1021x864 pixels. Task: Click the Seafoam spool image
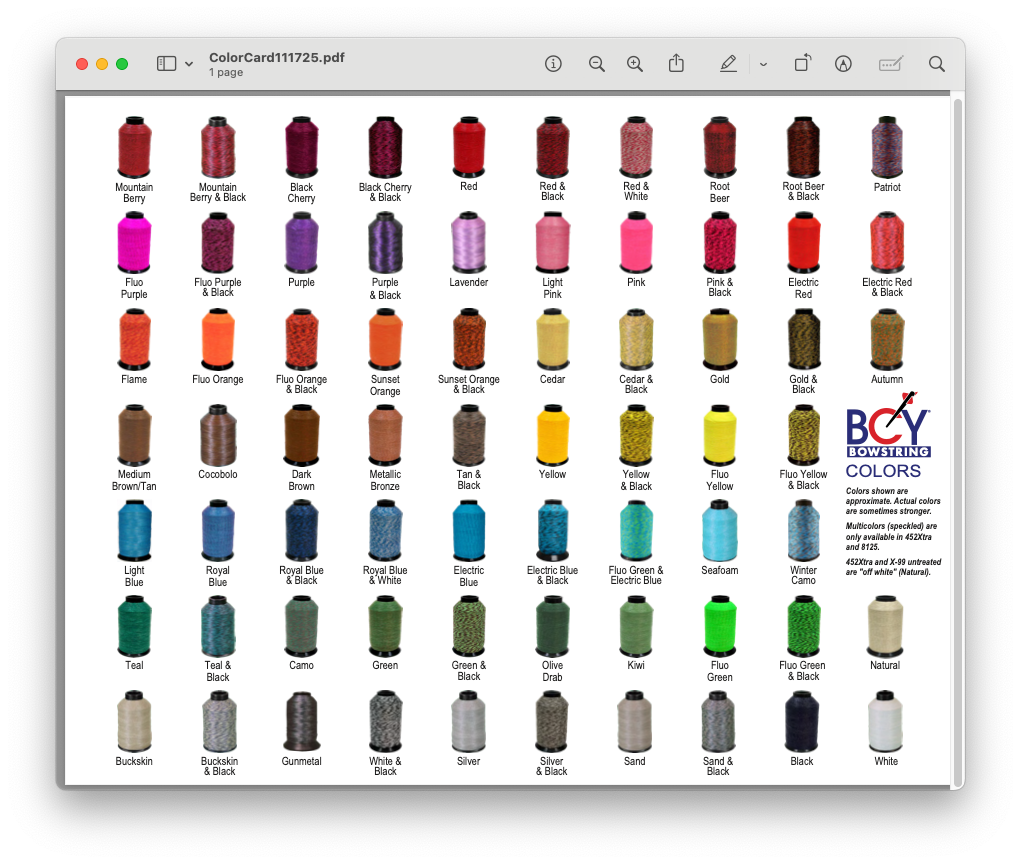(720, 531)
